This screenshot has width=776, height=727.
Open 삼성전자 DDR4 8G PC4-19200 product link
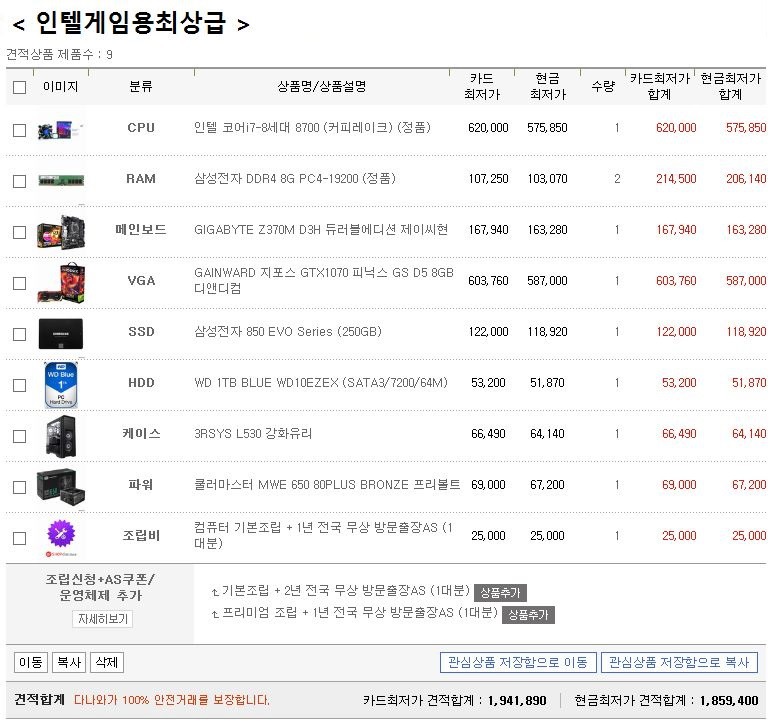pos(295,179)
